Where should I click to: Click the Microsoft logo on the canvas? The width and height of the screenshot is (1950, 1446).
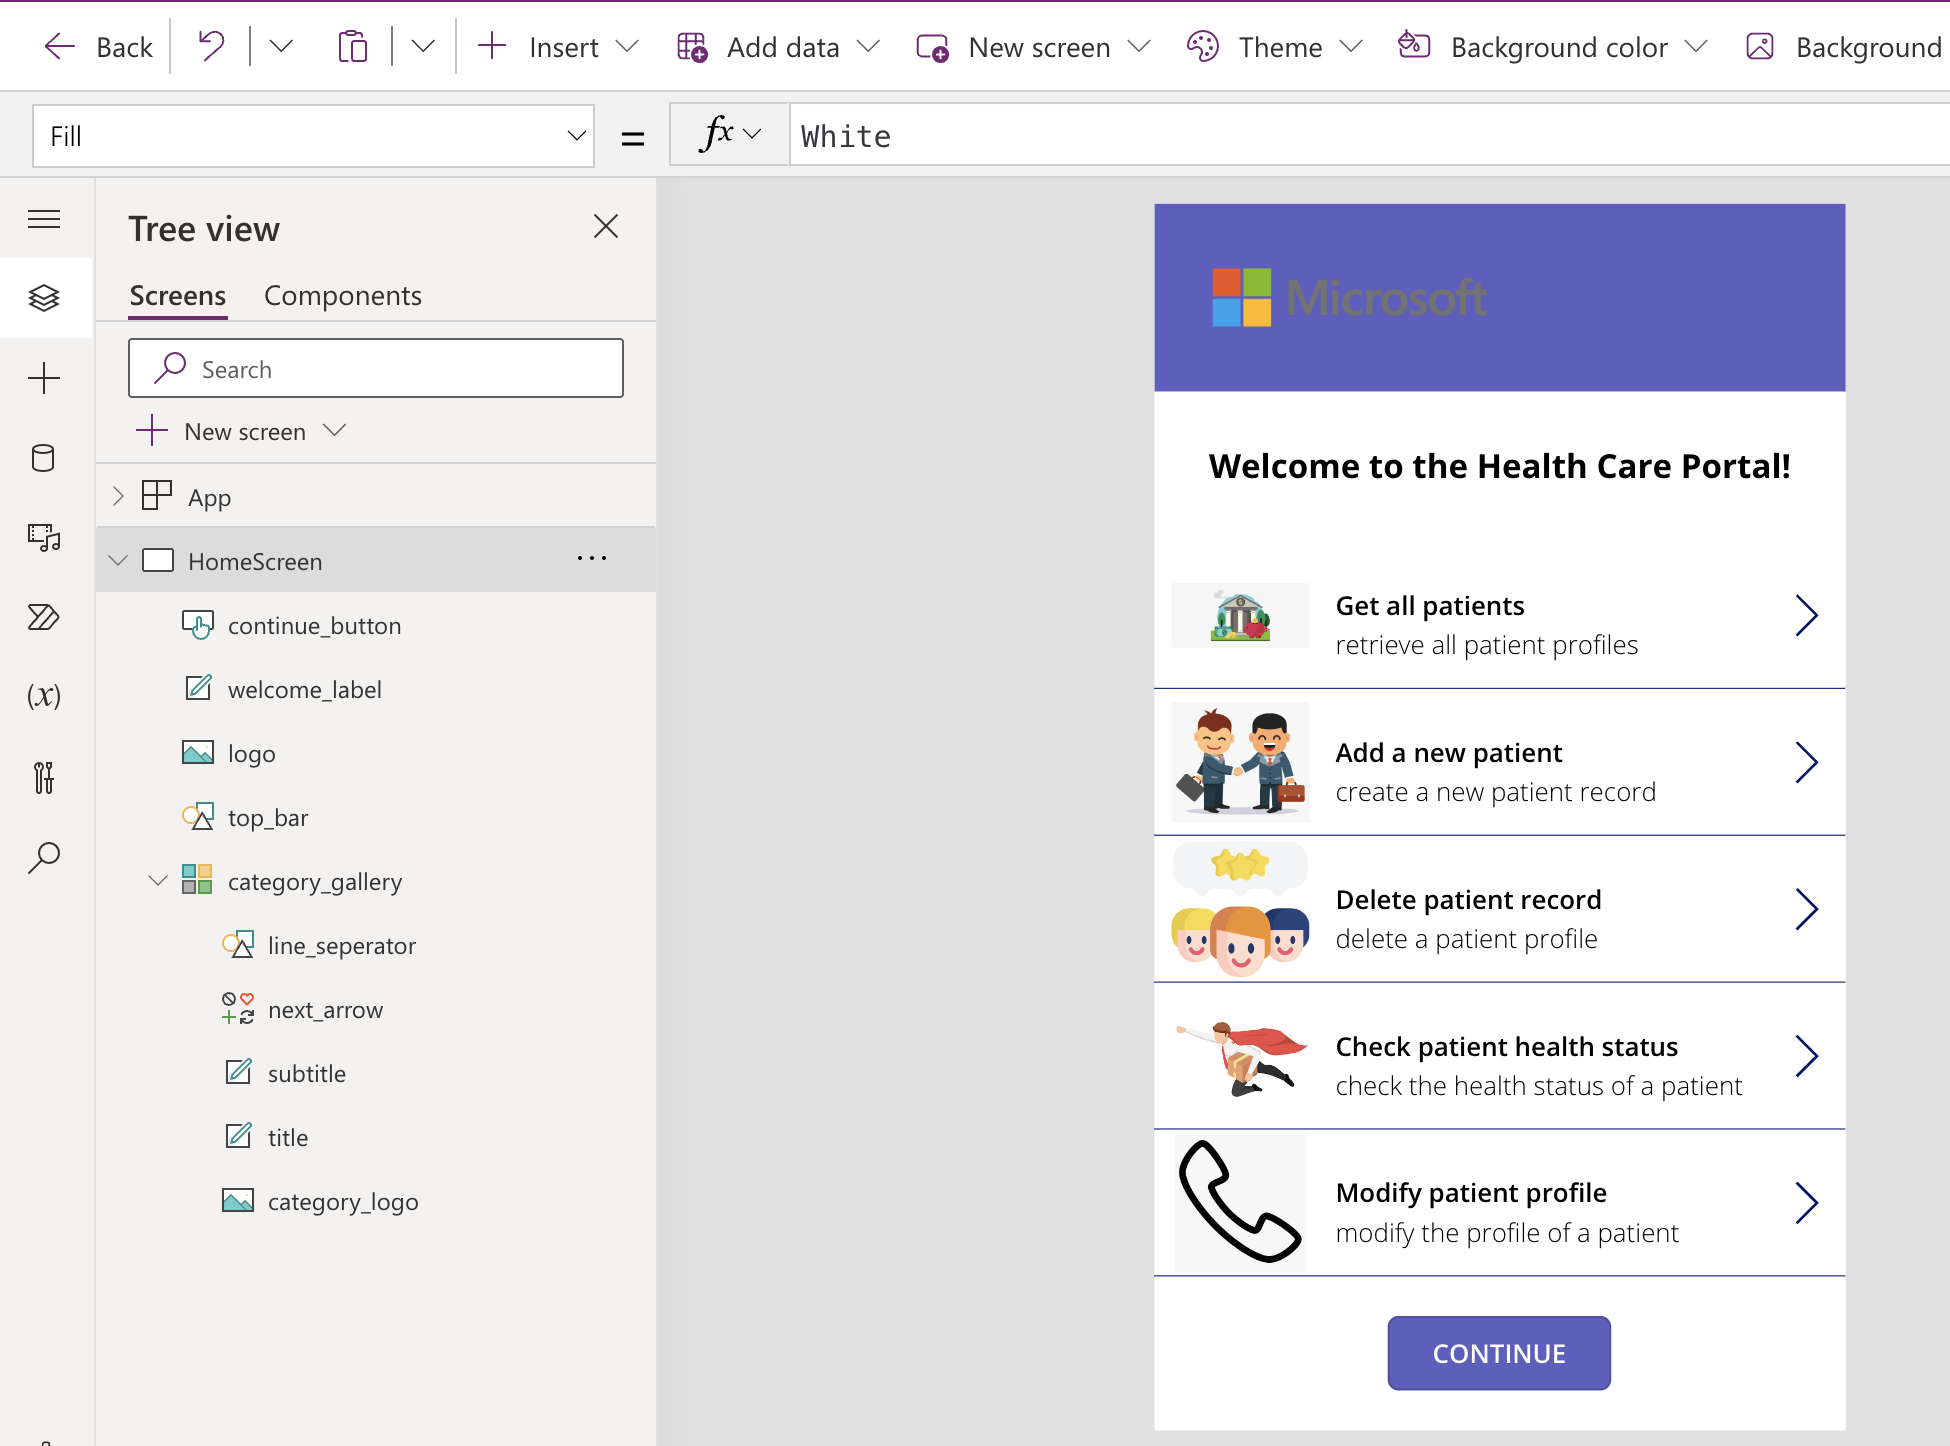(x=1349, y=297)
